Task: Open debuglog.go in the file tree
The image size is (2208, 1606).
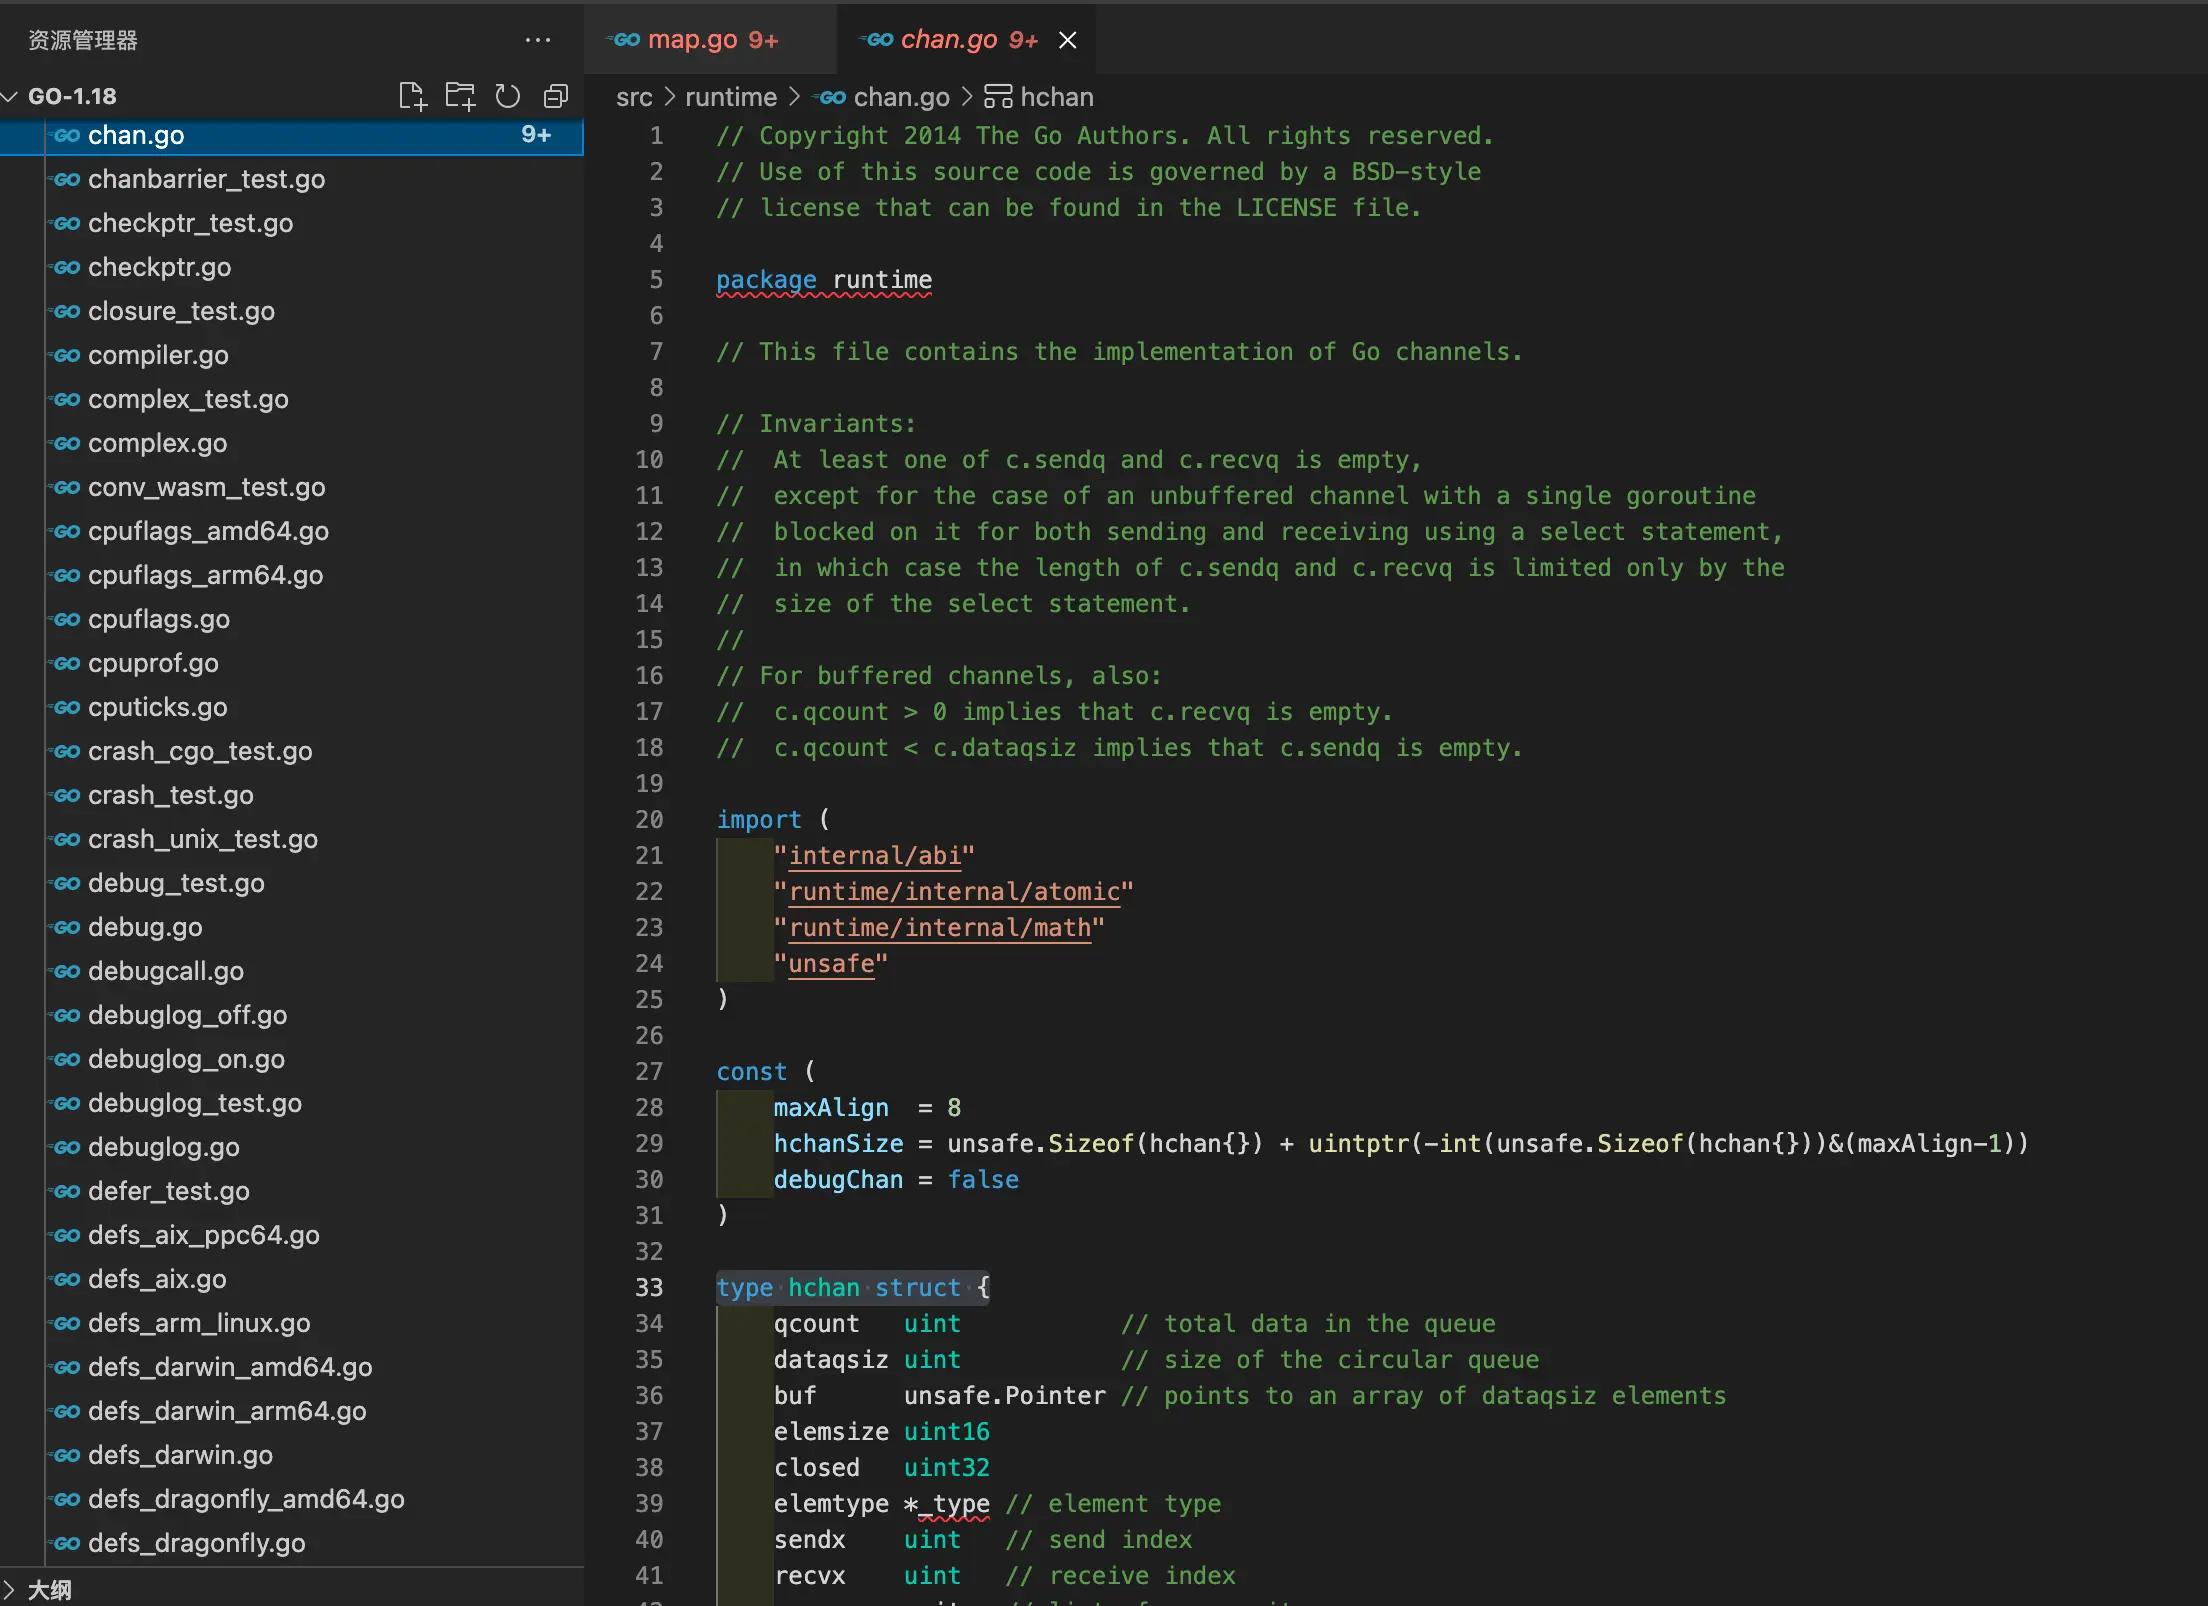Action: [164, 1147]
